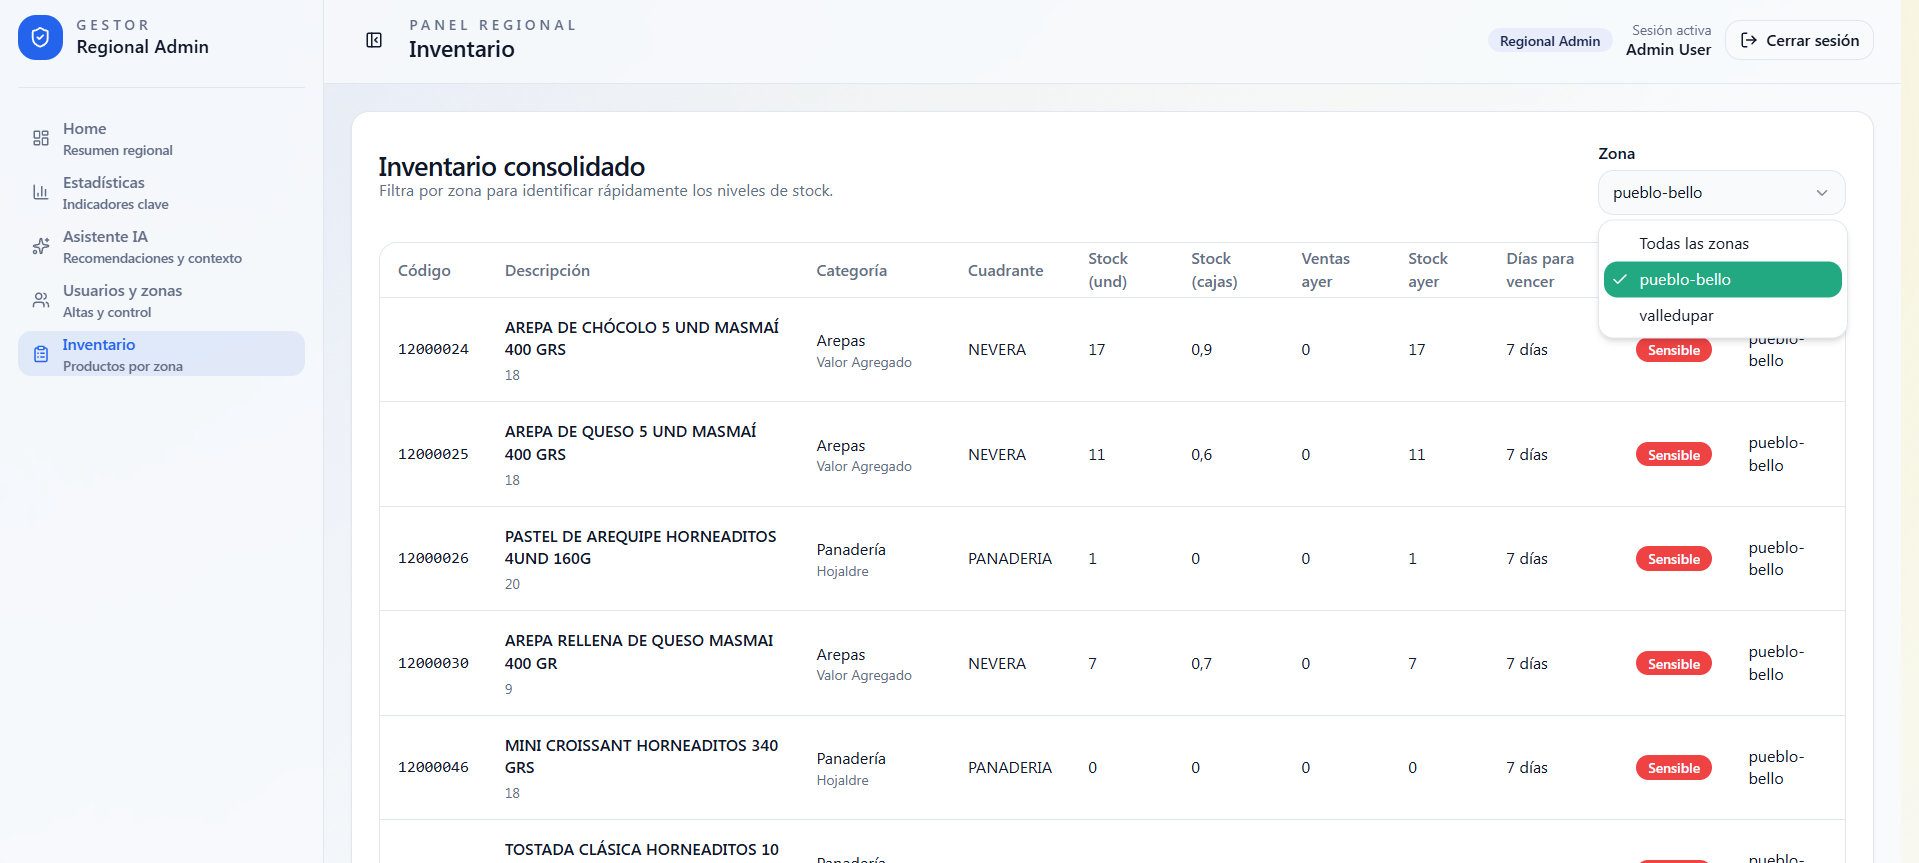This screenshot has height=863, width=1919.
Task: Click 0,9 stock cajas value
Action: 1201,350
